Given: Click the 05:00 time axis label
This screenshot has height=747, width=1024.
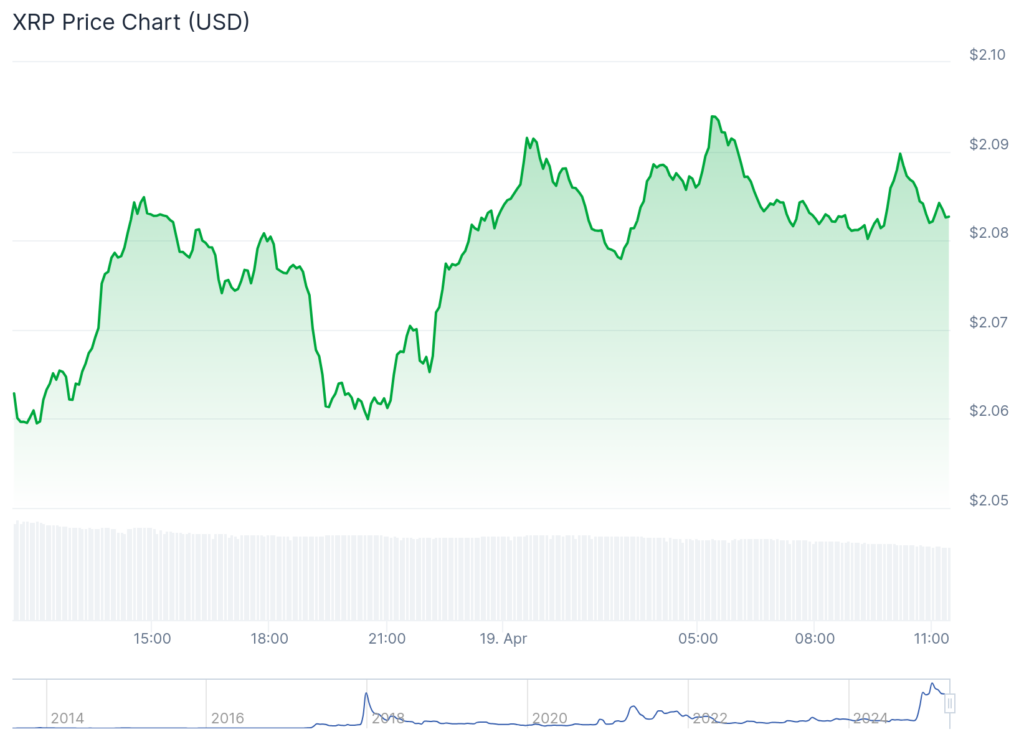Looking at the screenshot, I should 698,638.
